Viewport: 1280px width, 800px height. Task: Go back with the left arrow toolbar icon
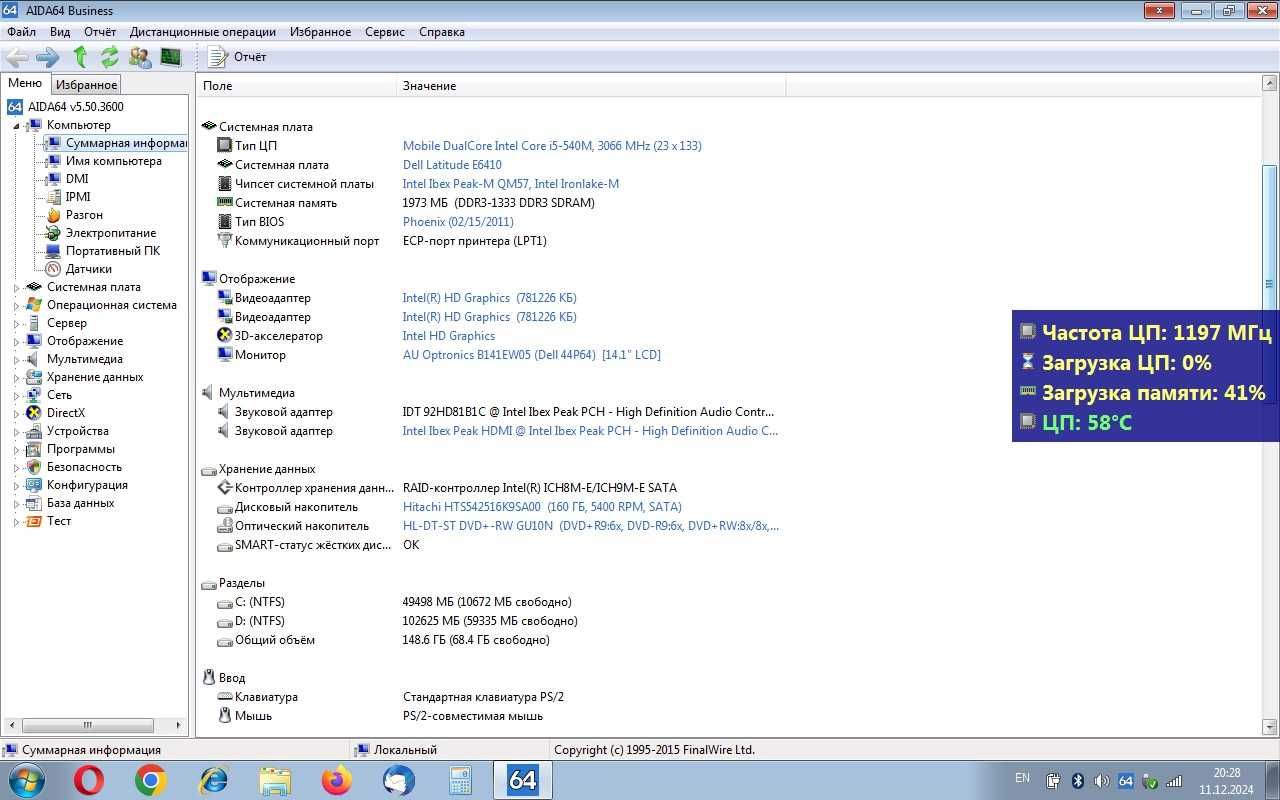[17, 57]
